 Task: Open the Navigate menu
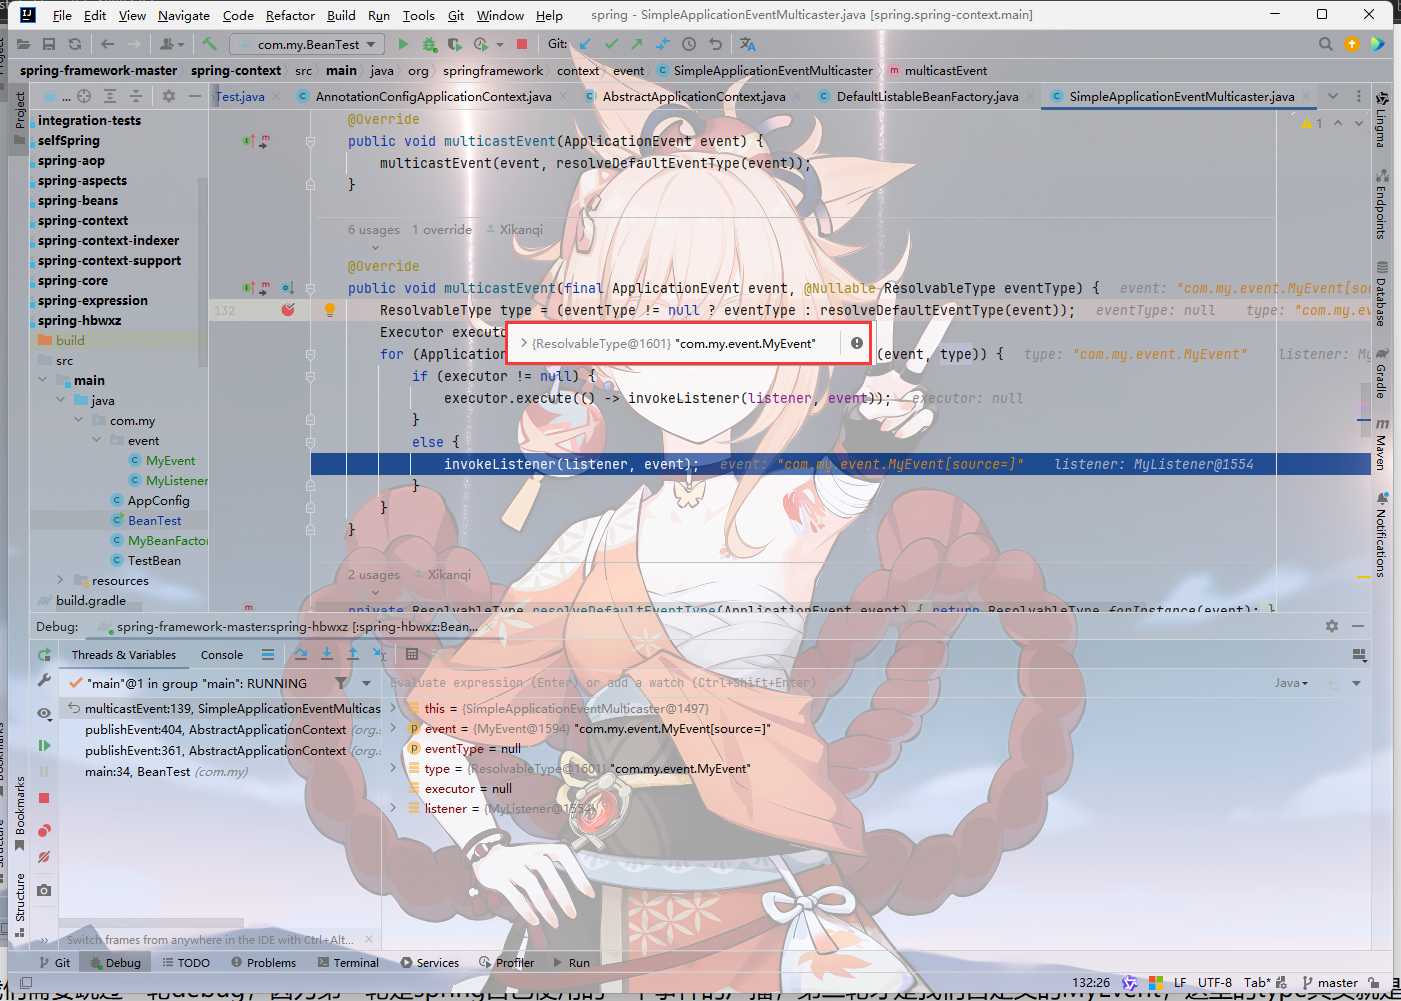[184, 15]
